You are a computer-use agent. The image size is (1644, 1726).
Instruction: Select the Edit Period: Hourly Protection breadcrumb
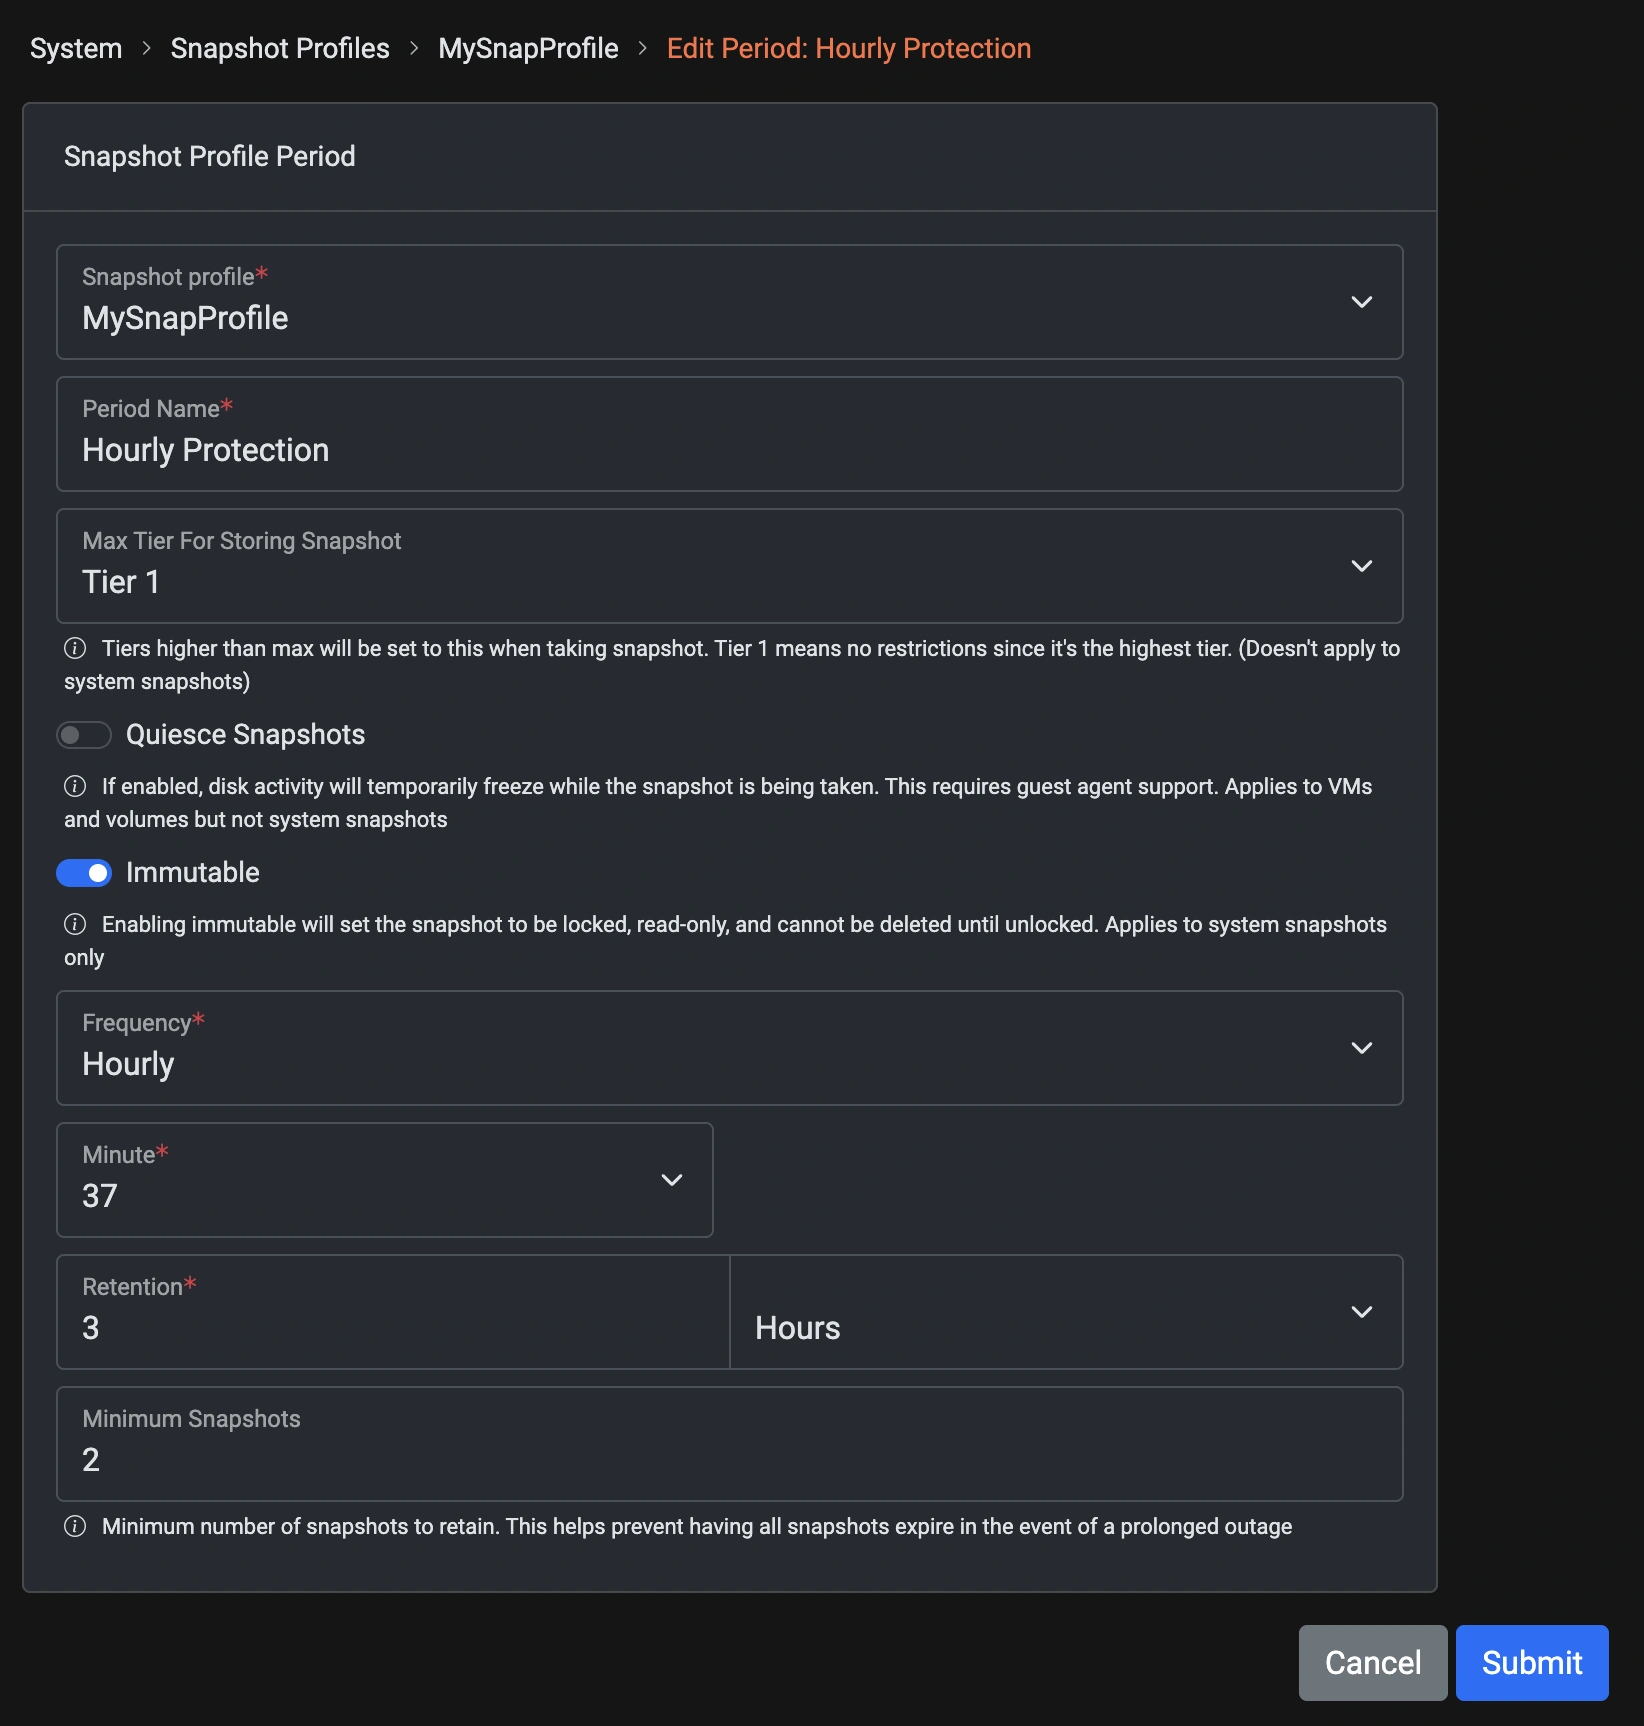point(848,47)
